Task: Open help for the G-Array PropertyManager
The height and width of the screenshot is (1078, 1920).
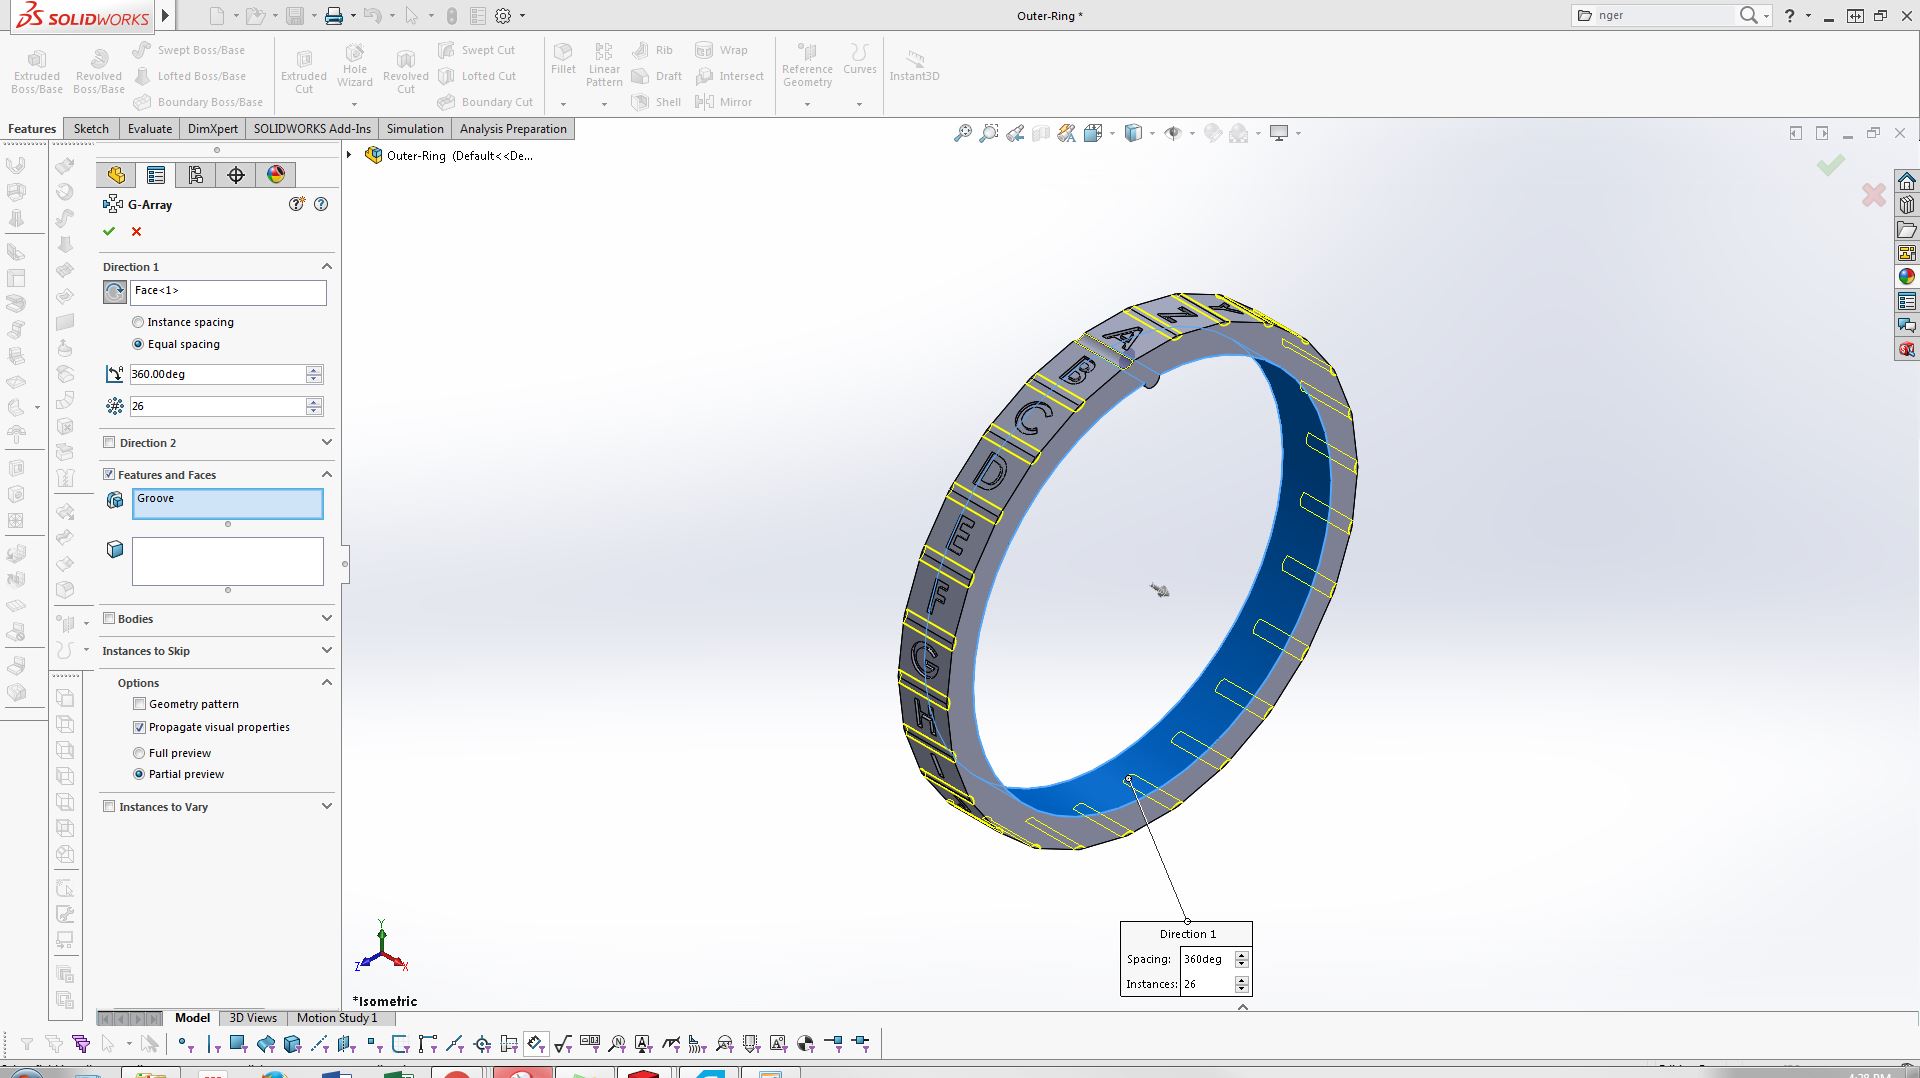Action: pyautogui.click(x=321, y=204)
